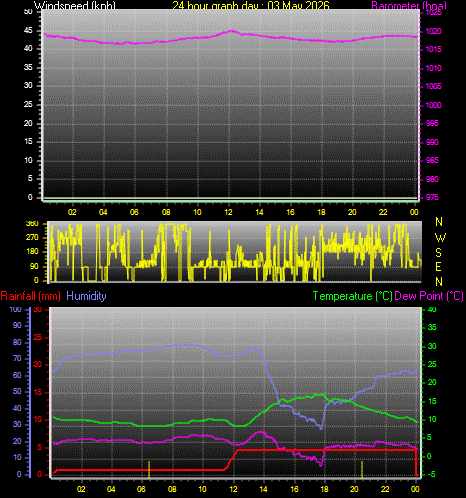Click the Barometer (hpa) axis title
Viewport: 466px width, 498px height.
[409, 5]
